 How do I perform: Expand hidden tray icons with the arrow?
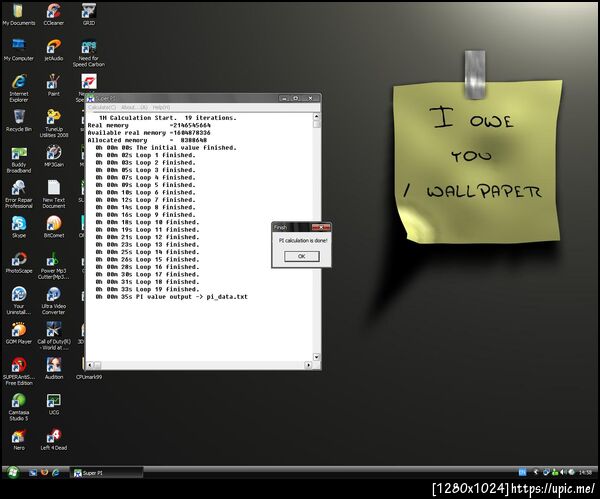point(536,473)
